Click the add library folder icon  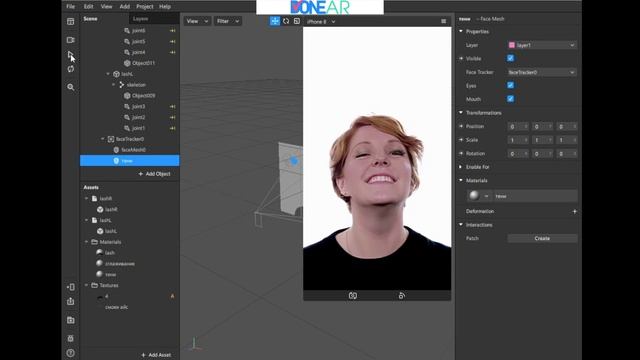[71, 320]
